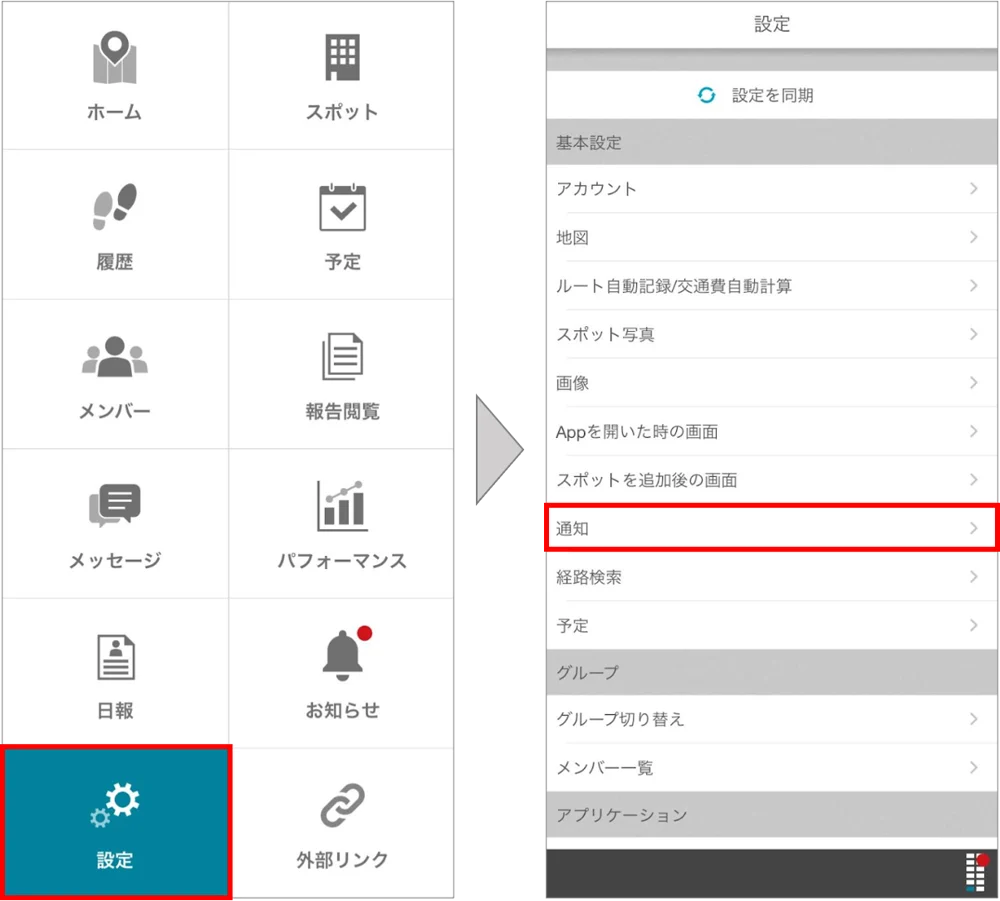This screenshot has width=1000, height=901.
Task: Open the ホーム map pin icon
Action: pos(115,57)
